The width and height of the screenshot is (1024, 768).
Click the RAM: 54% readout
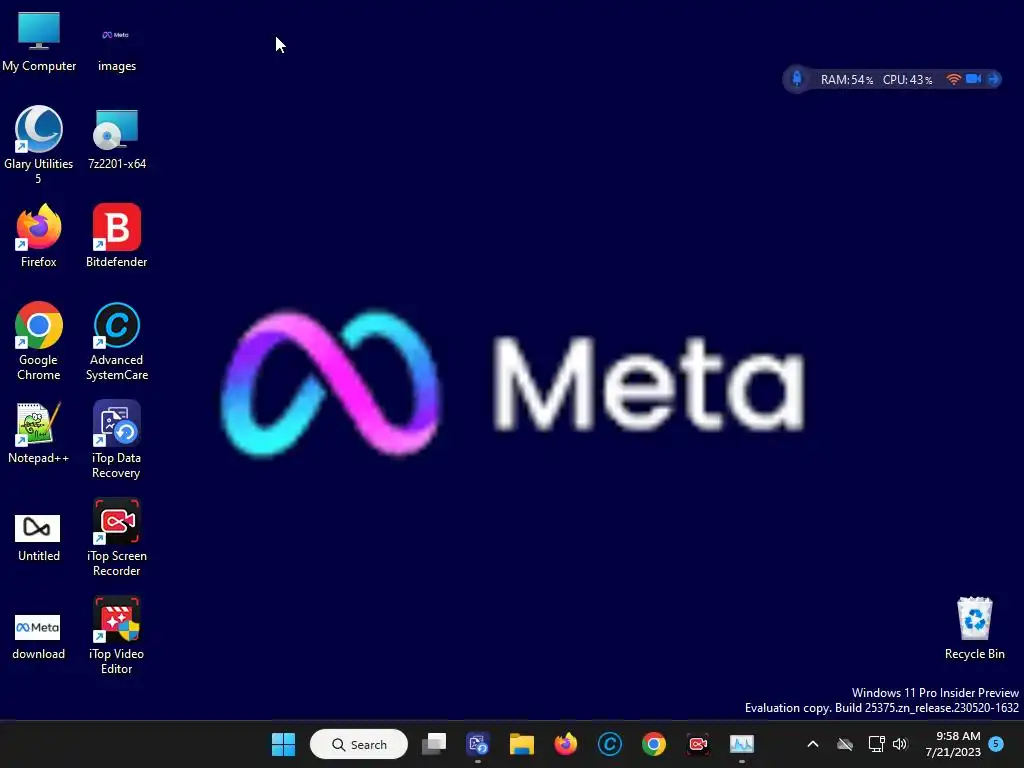pyautogui.click(x=846, y=80)
